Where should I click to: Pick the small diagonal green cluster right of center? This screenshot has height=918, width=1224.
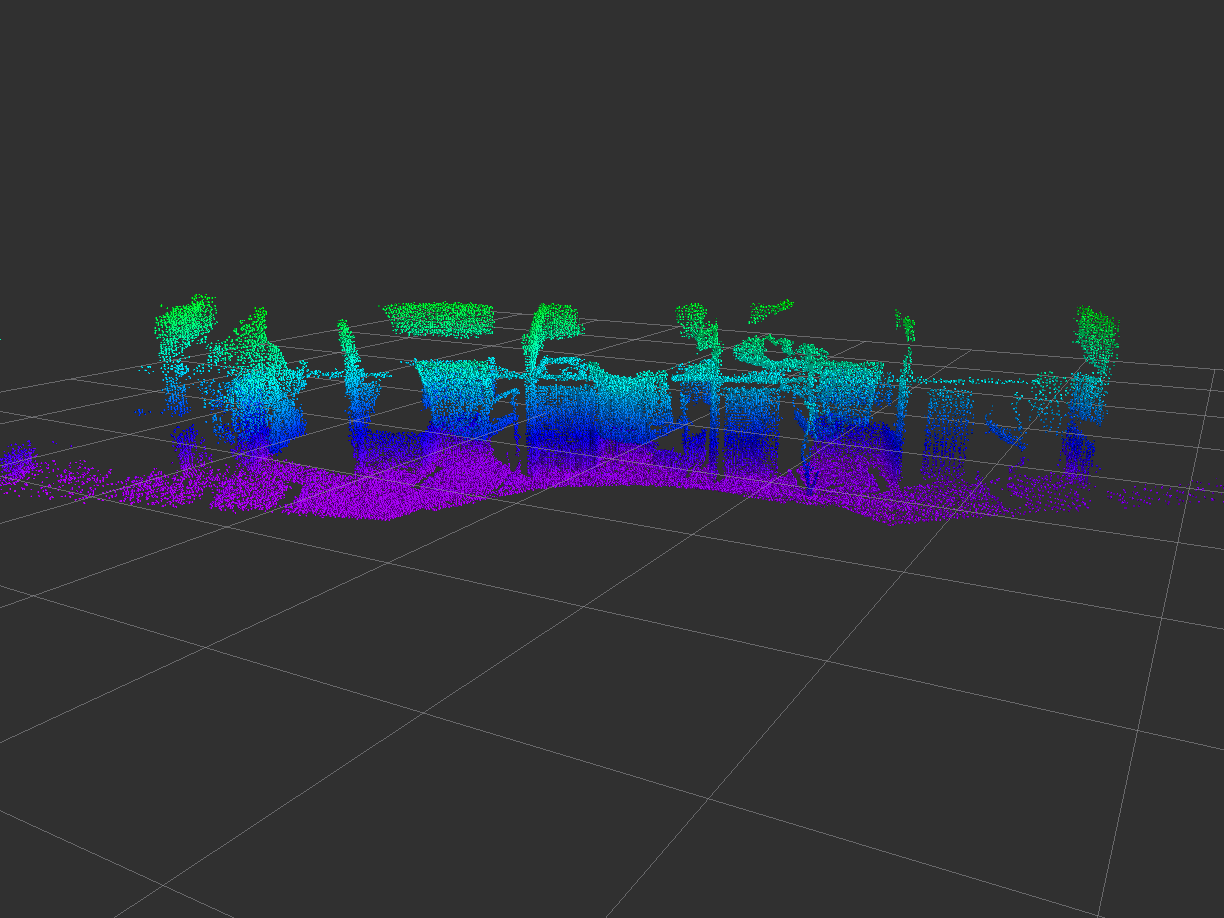pos(770,310)
